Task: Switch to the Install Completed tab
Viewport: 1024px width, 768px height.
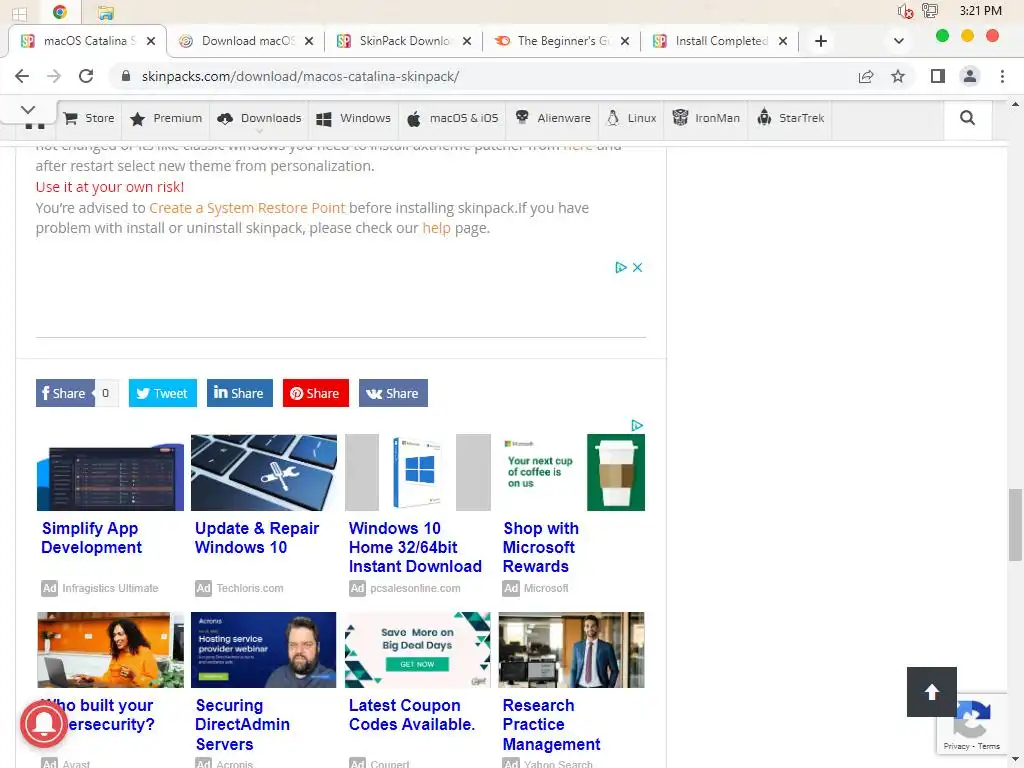Action: click(x=720, y=41)
